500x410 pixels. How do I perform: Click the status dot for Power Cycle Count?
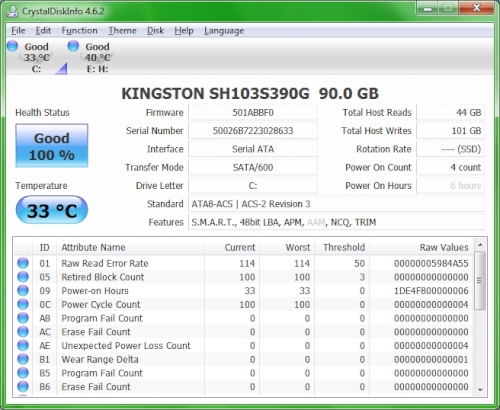pyautogui.click(x=23, y=304)
